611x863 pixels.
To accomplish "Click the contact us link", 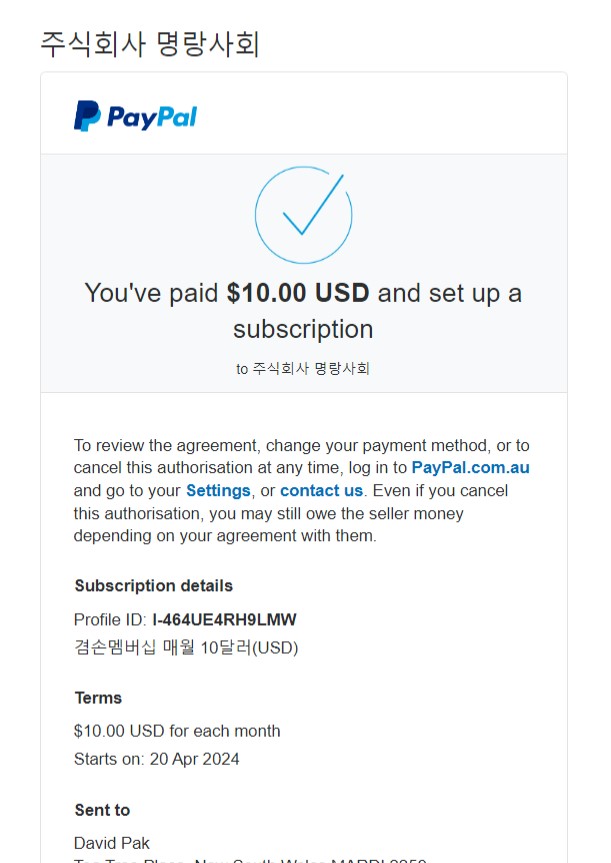I will [321, 491].
